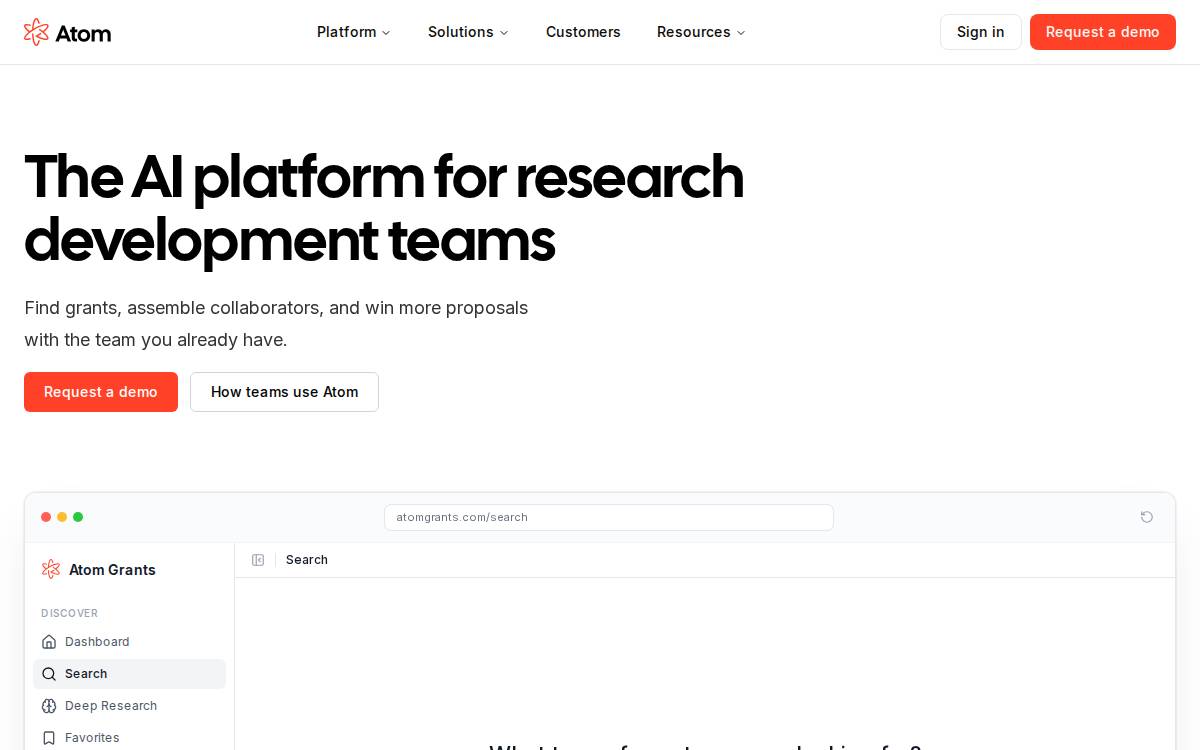The width and height of the screenshot is (1200, 750).
Task: Open the Resources dropdown
Action: click(x=701, y=32)
